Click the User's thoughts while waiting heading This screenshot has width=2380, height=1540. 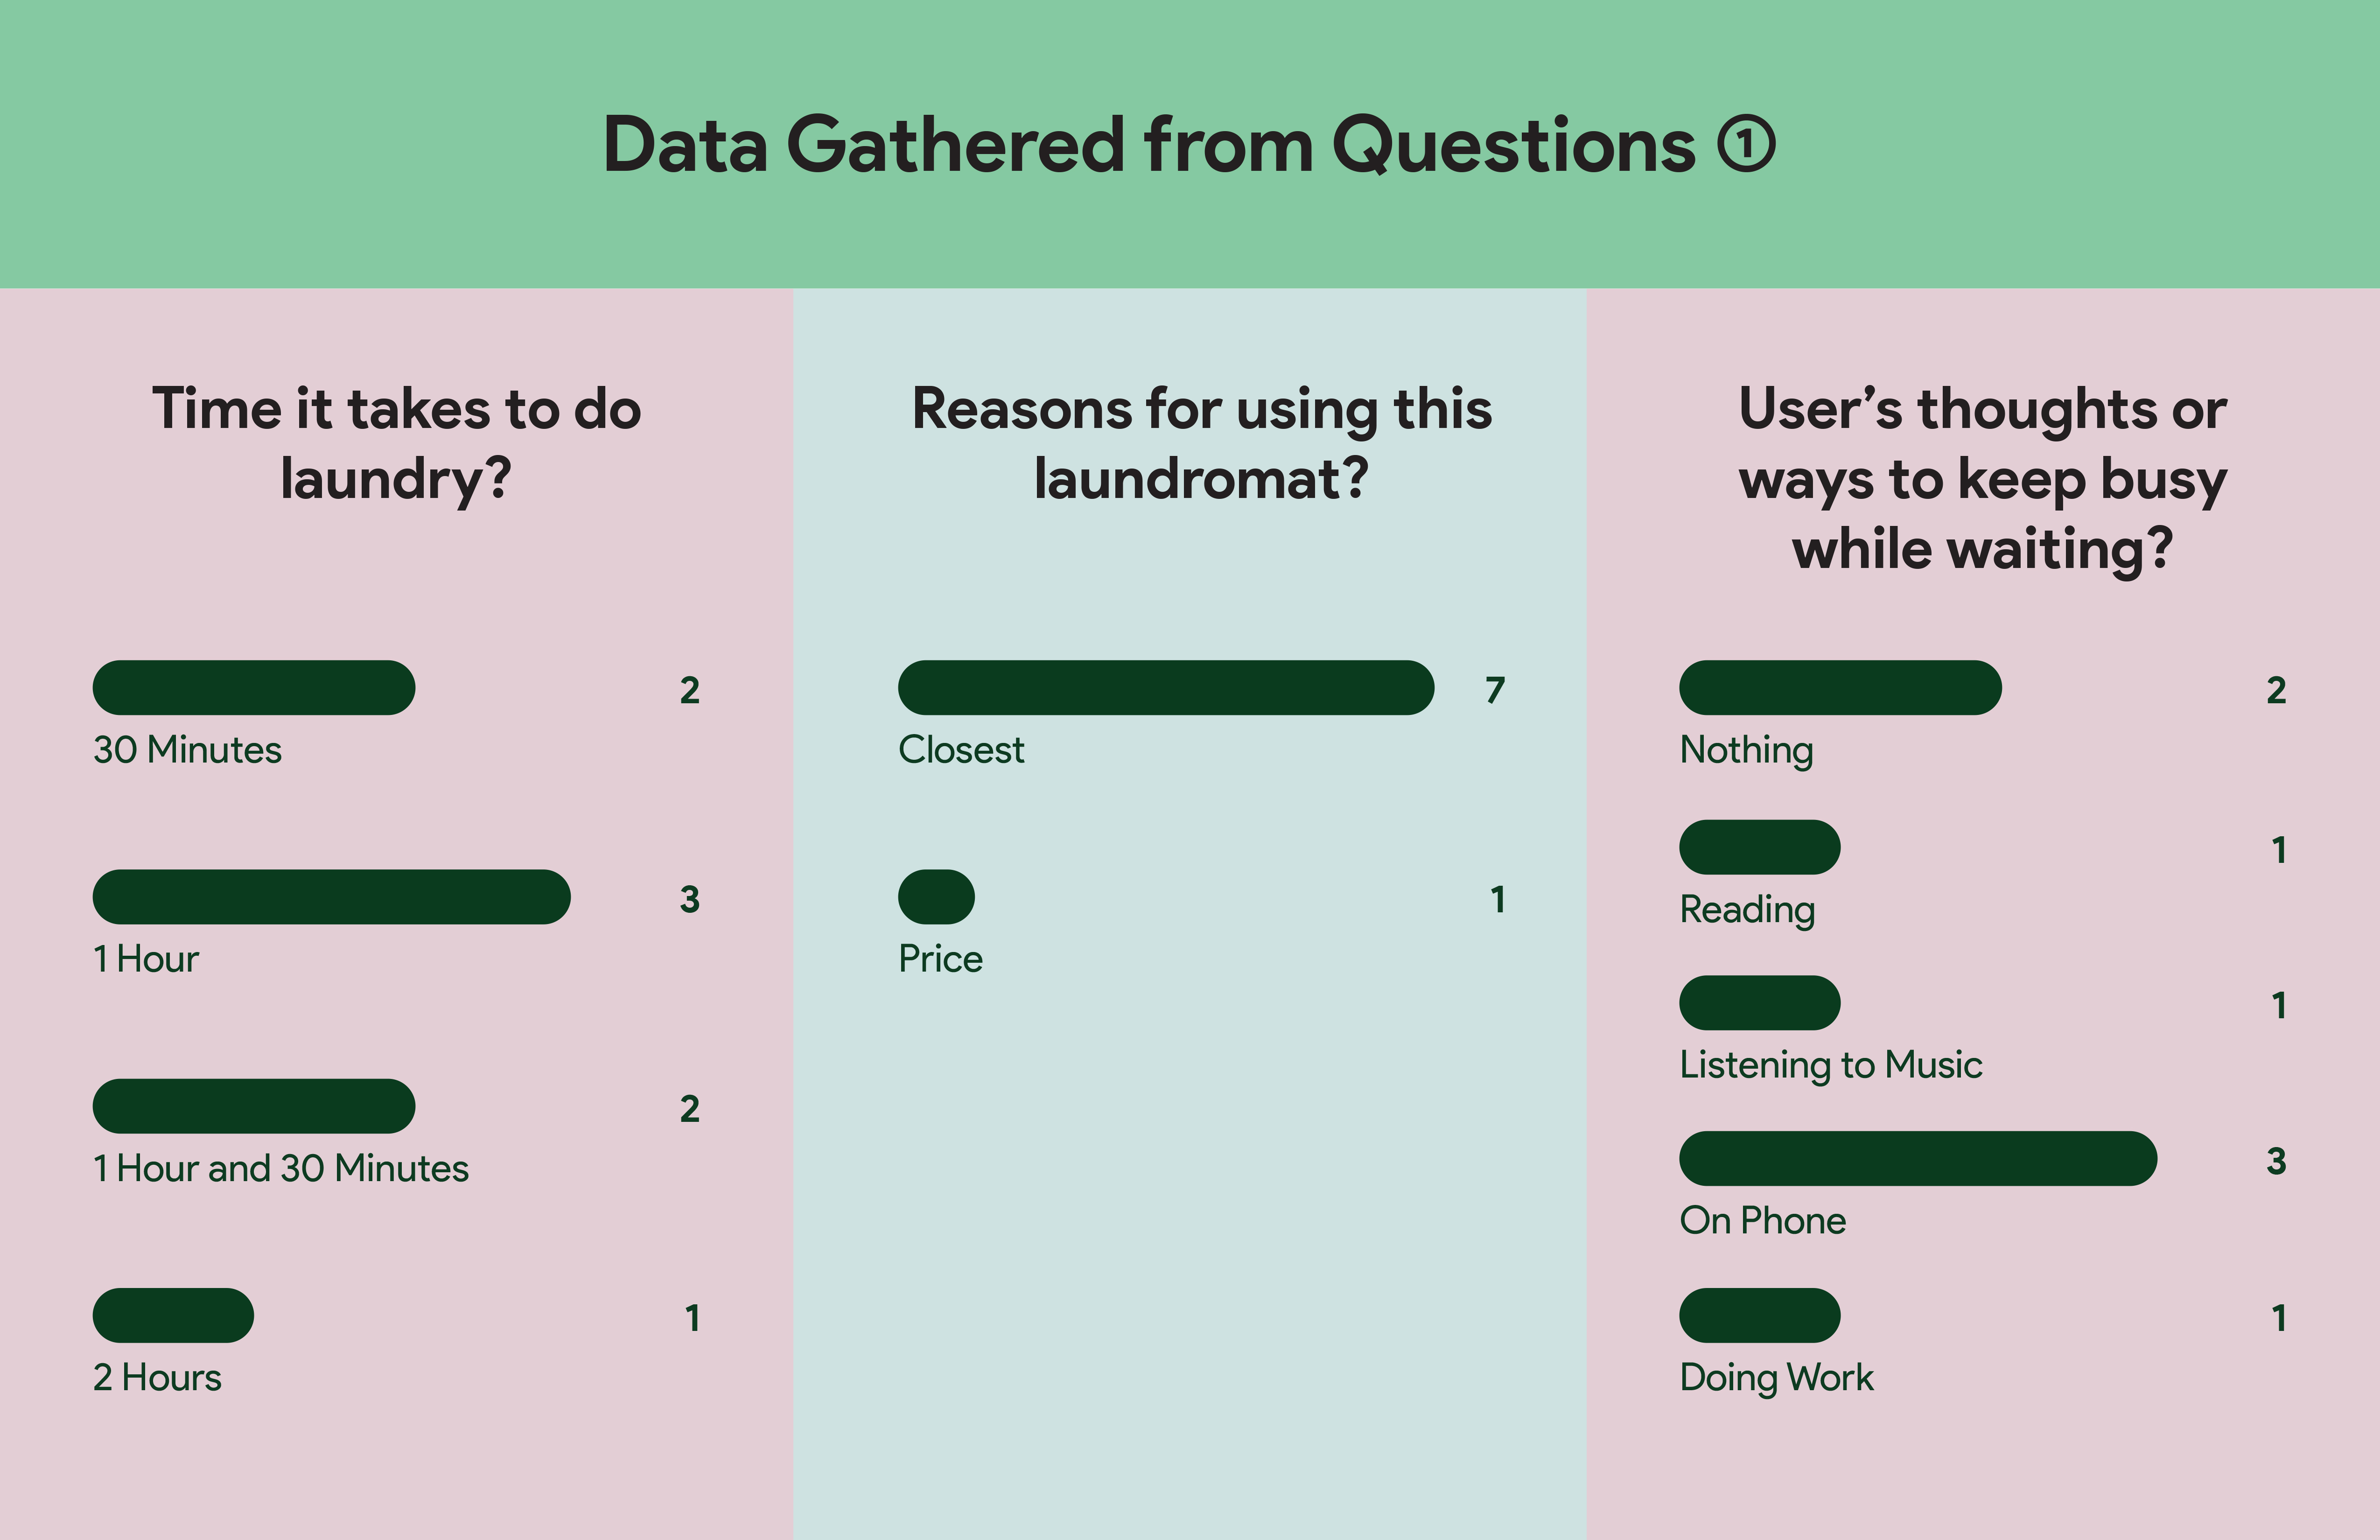[x=1983, y=479]
